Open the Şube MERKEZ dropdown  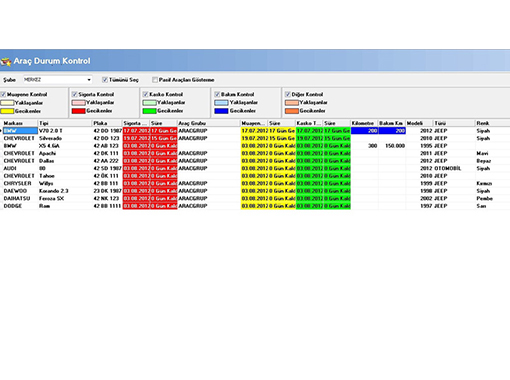89,80
